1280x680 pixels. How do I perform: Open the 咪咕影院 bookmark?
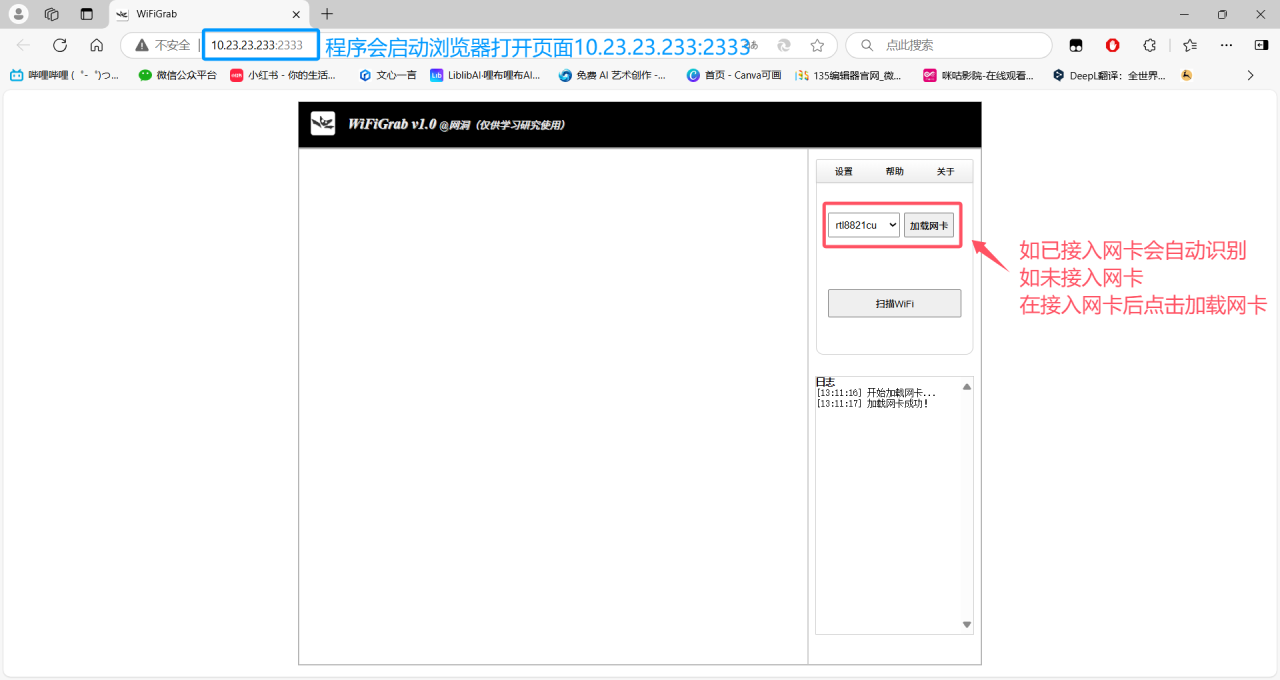pyautogui.click(x=978, y=75)
